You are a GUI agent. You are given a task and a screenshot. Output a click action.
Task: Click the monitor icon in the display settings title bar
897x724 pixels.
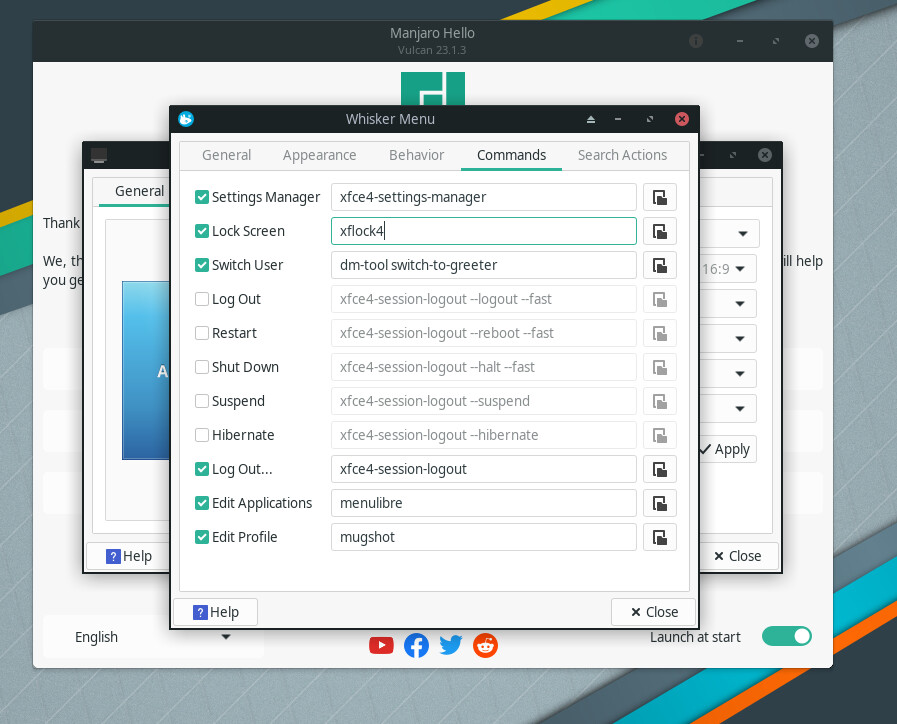[99, 155]
